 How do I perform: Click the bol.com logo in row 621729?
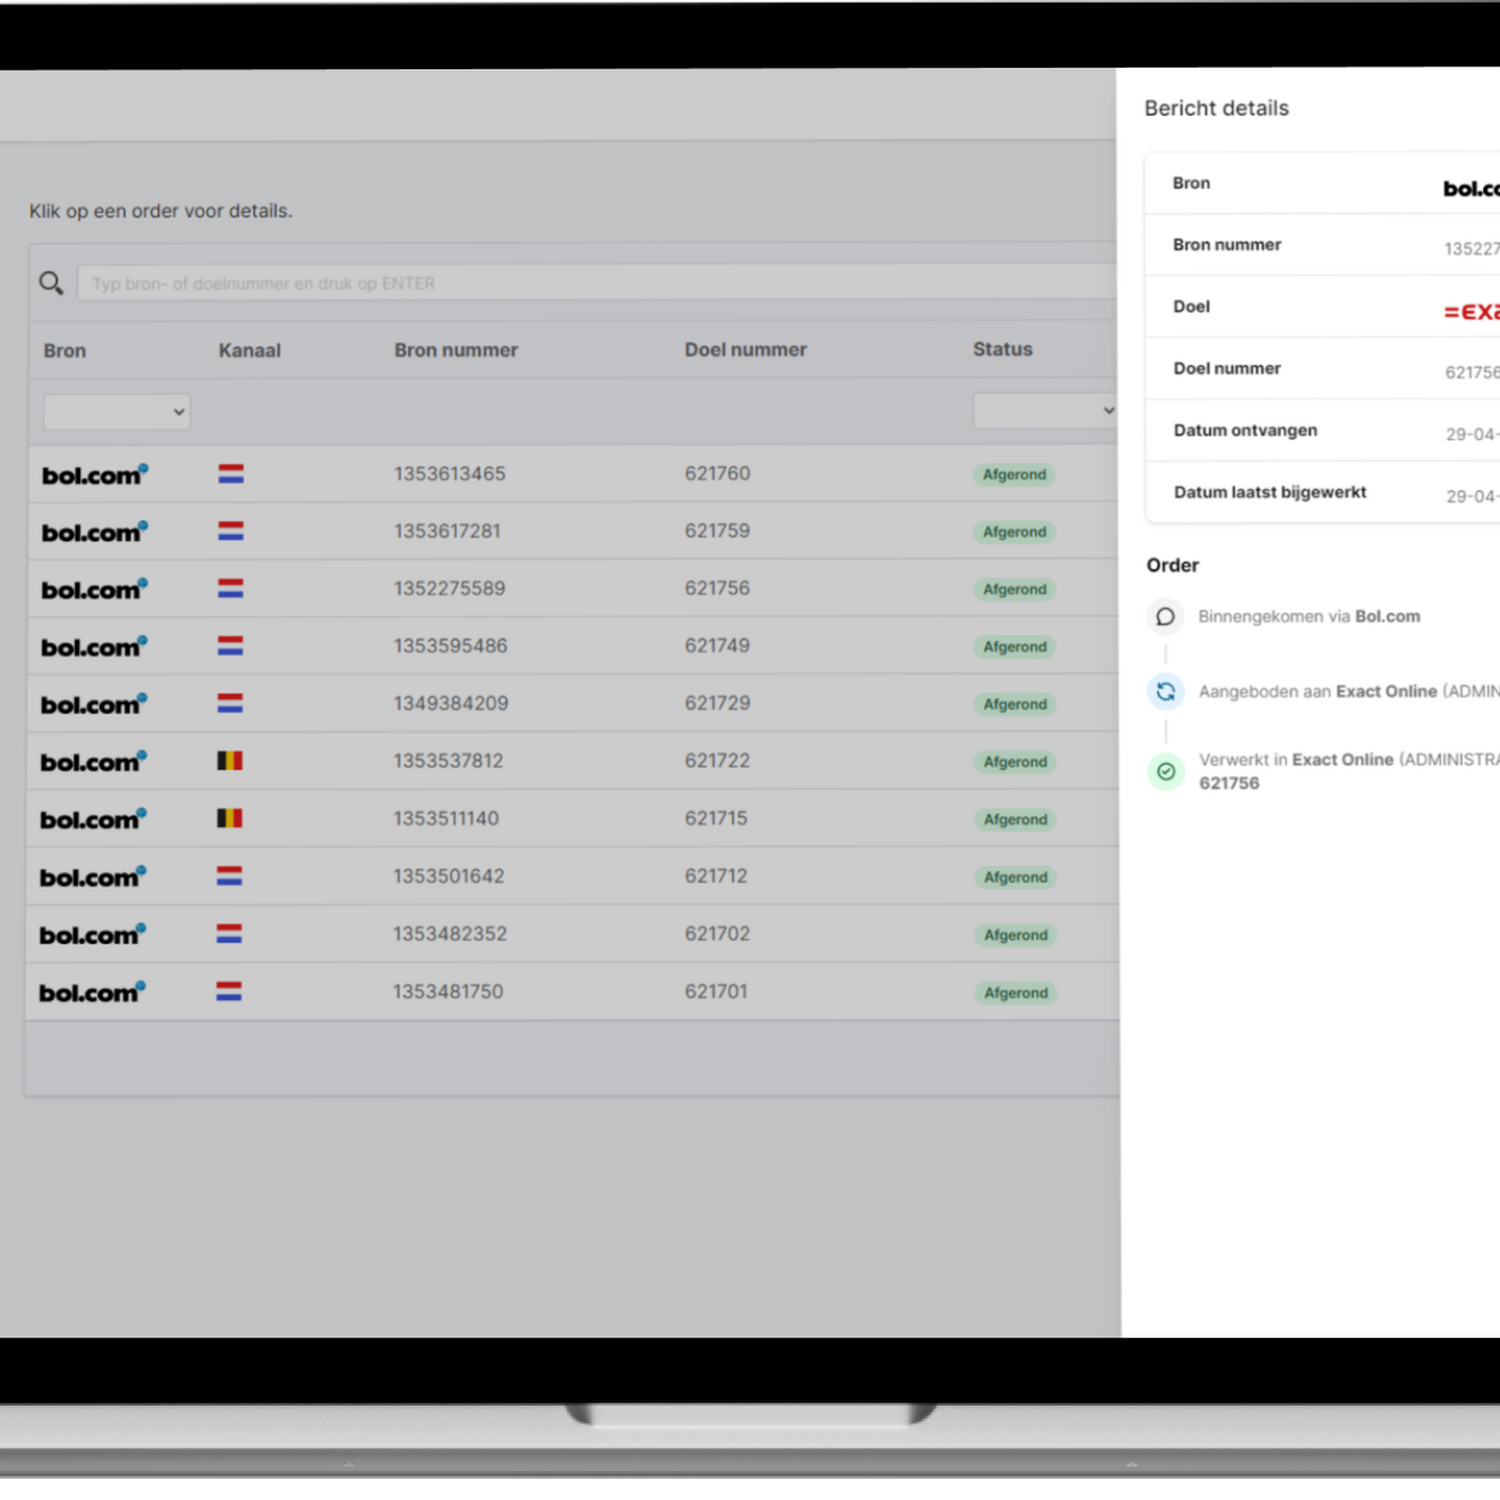94,704
